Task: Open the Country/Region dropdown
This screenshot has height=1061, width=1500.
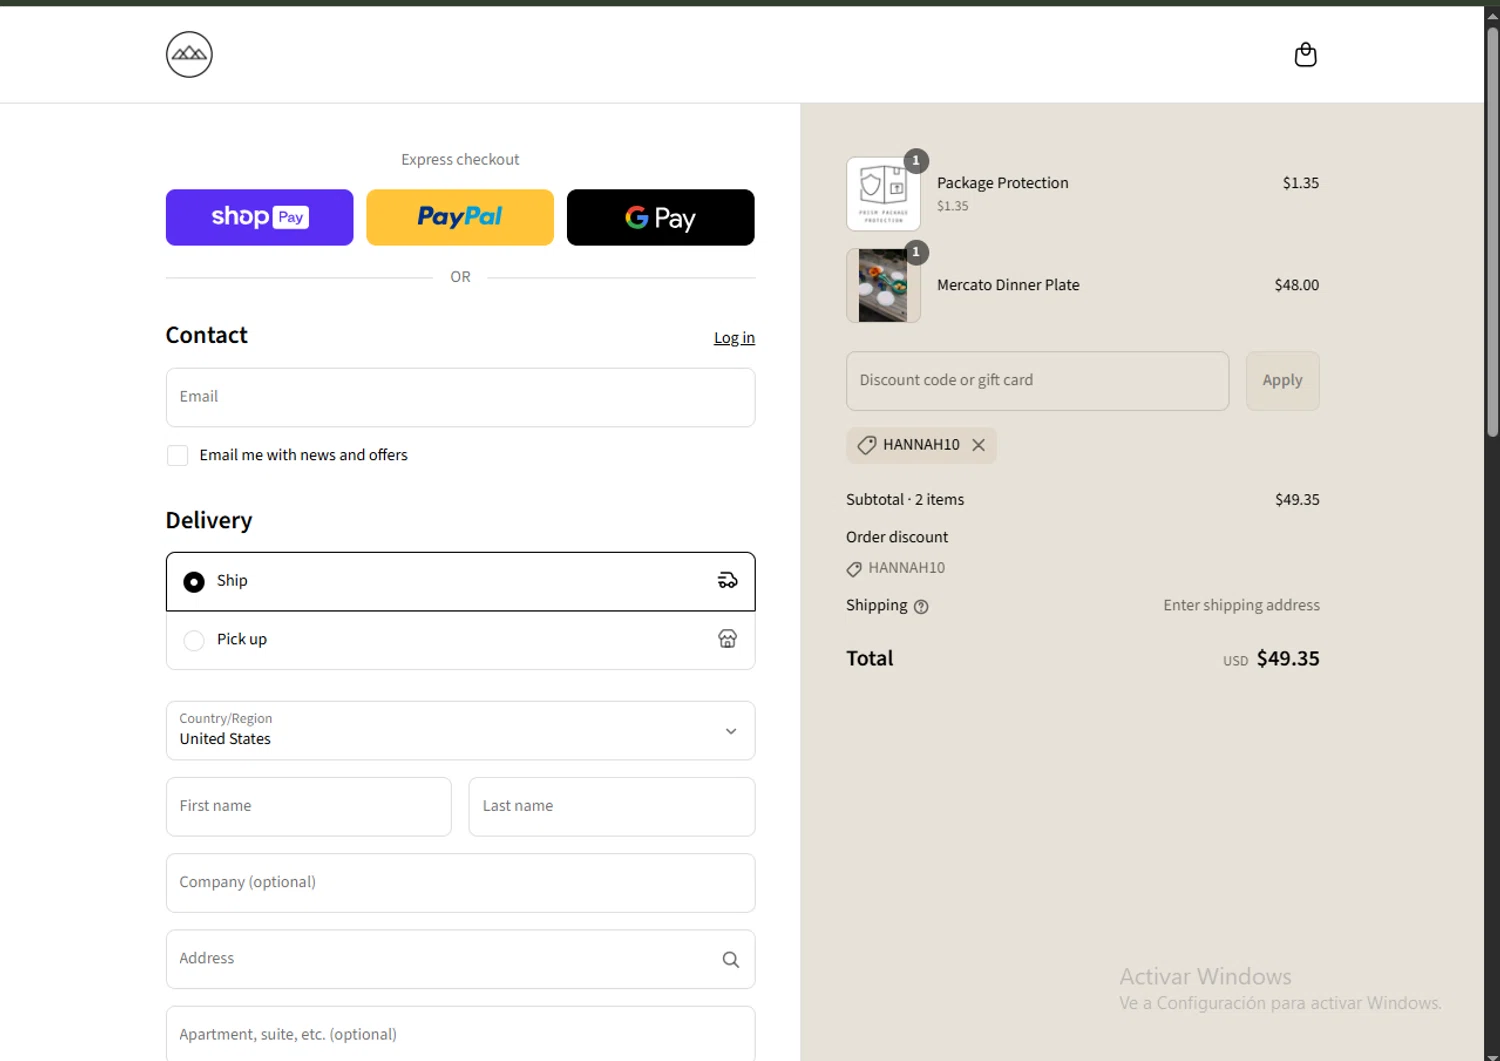Action: [x=460, y=730]
